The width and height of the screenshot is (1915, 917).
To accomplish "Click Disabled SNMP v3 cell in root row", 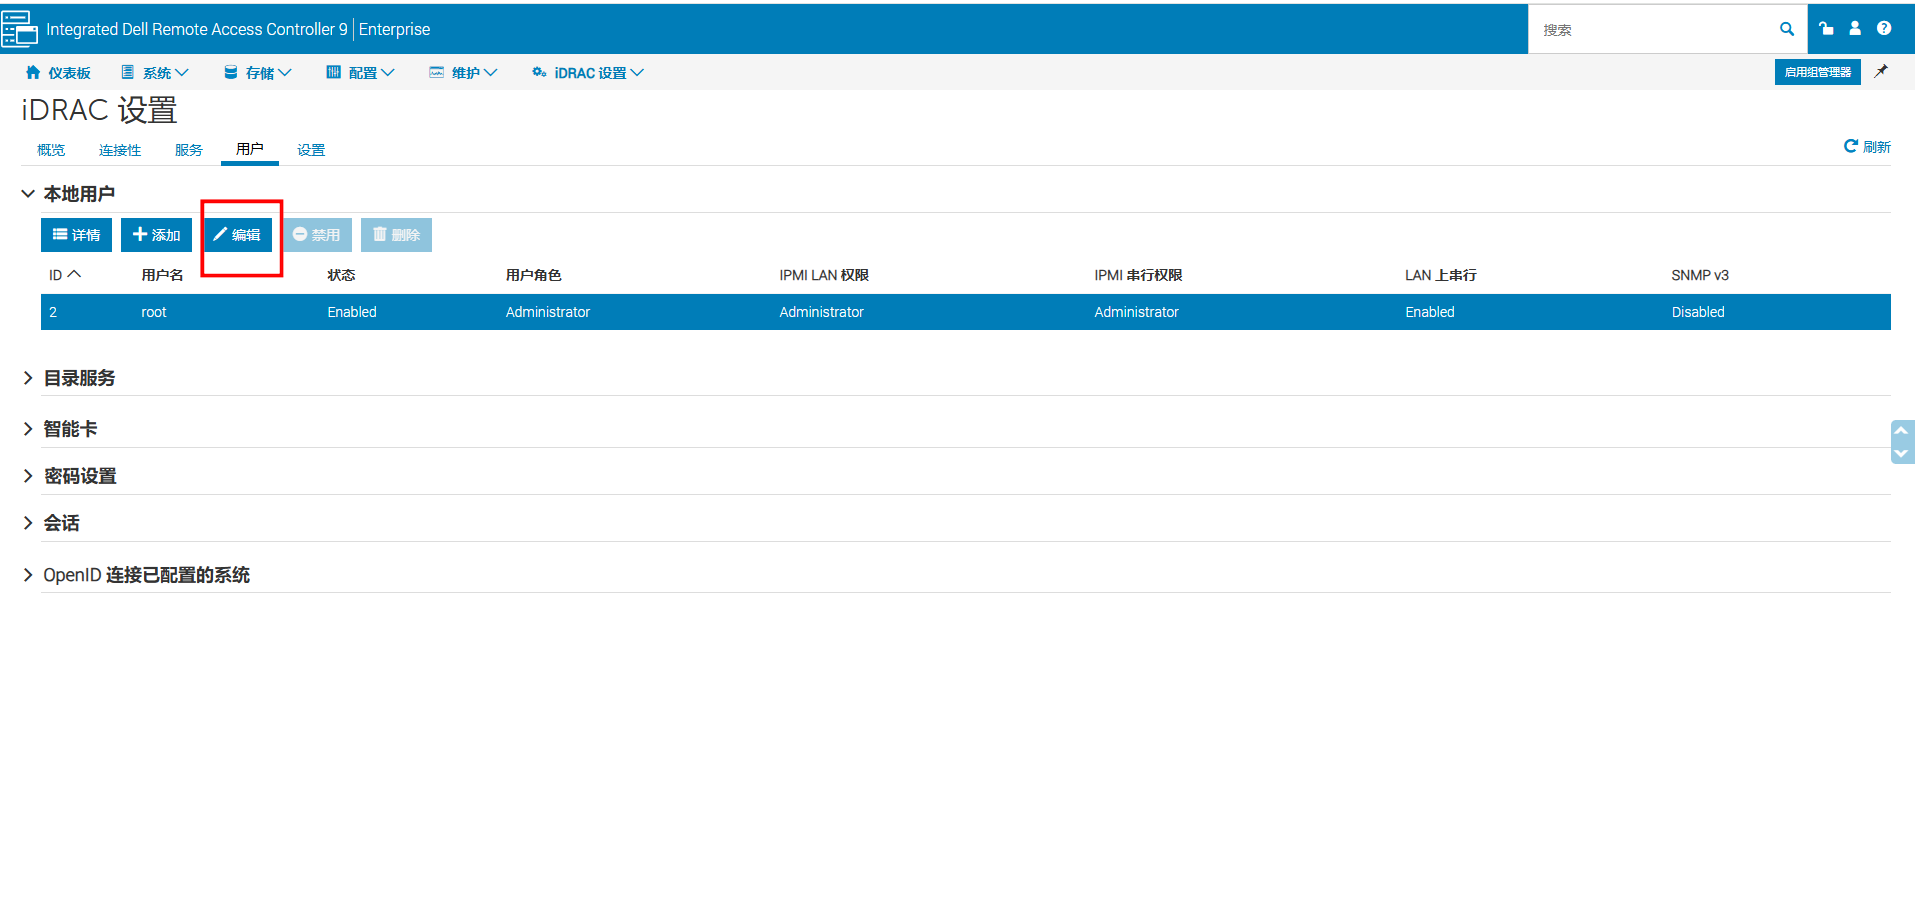I will pos(1698,312).
